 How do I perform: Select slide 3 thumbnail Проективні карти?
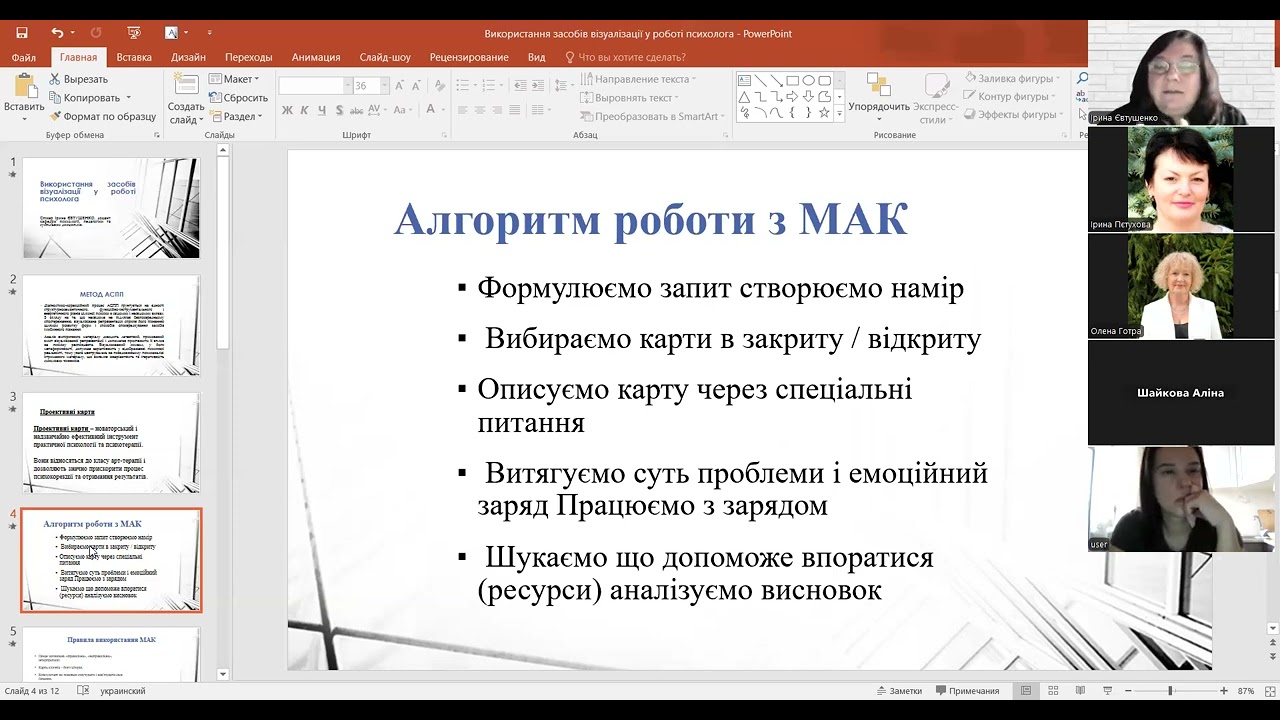111,443
